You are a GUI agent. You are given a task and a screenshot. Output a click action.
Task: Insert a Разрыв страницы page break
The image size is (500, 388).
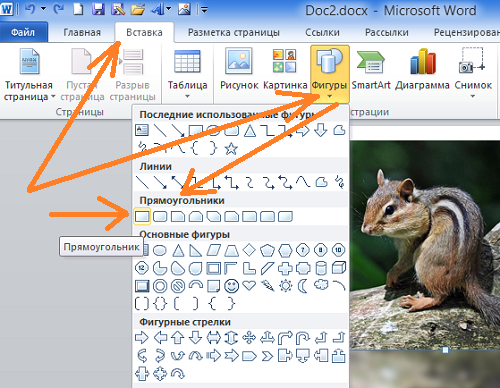click(132, 75)
